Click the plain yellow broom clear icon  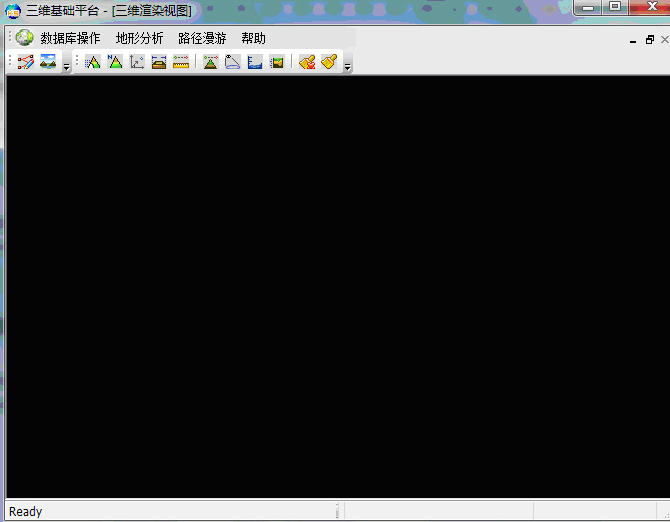tap(329, 62)
